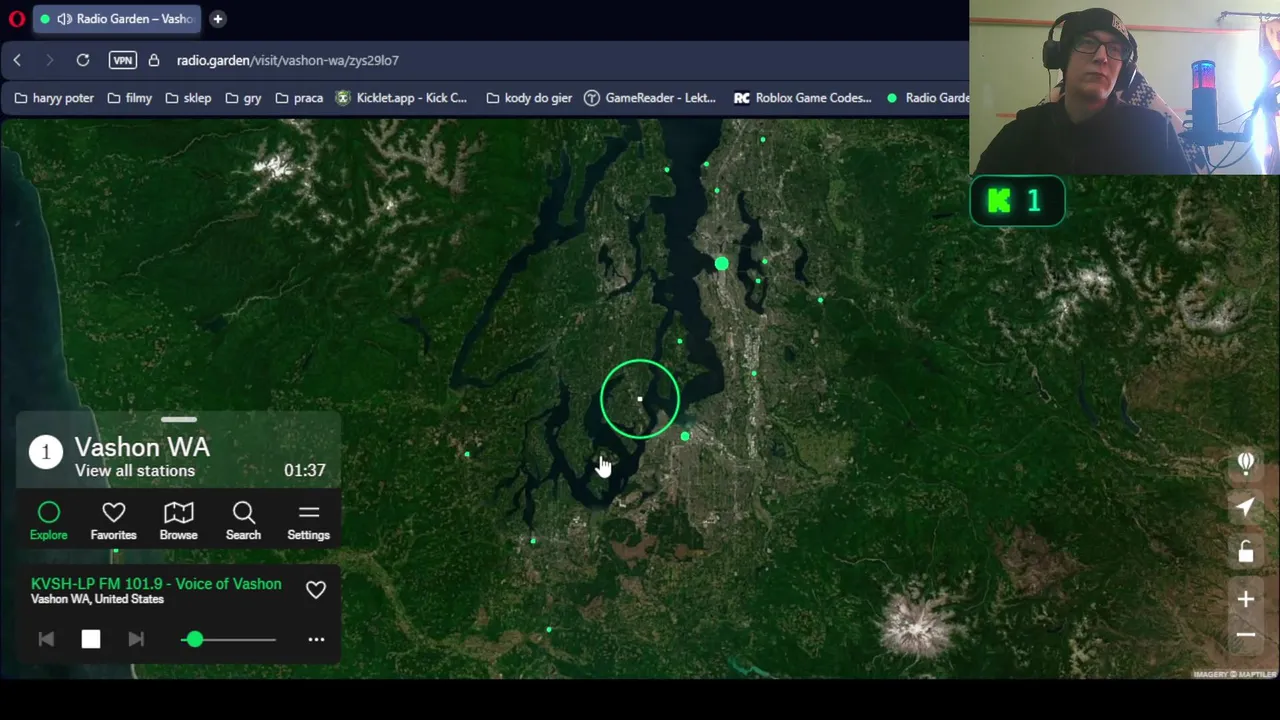Viewport: 1280px width, 720px height.
Task: Open the filmy bookmark folder
Action: click(129, 98)
